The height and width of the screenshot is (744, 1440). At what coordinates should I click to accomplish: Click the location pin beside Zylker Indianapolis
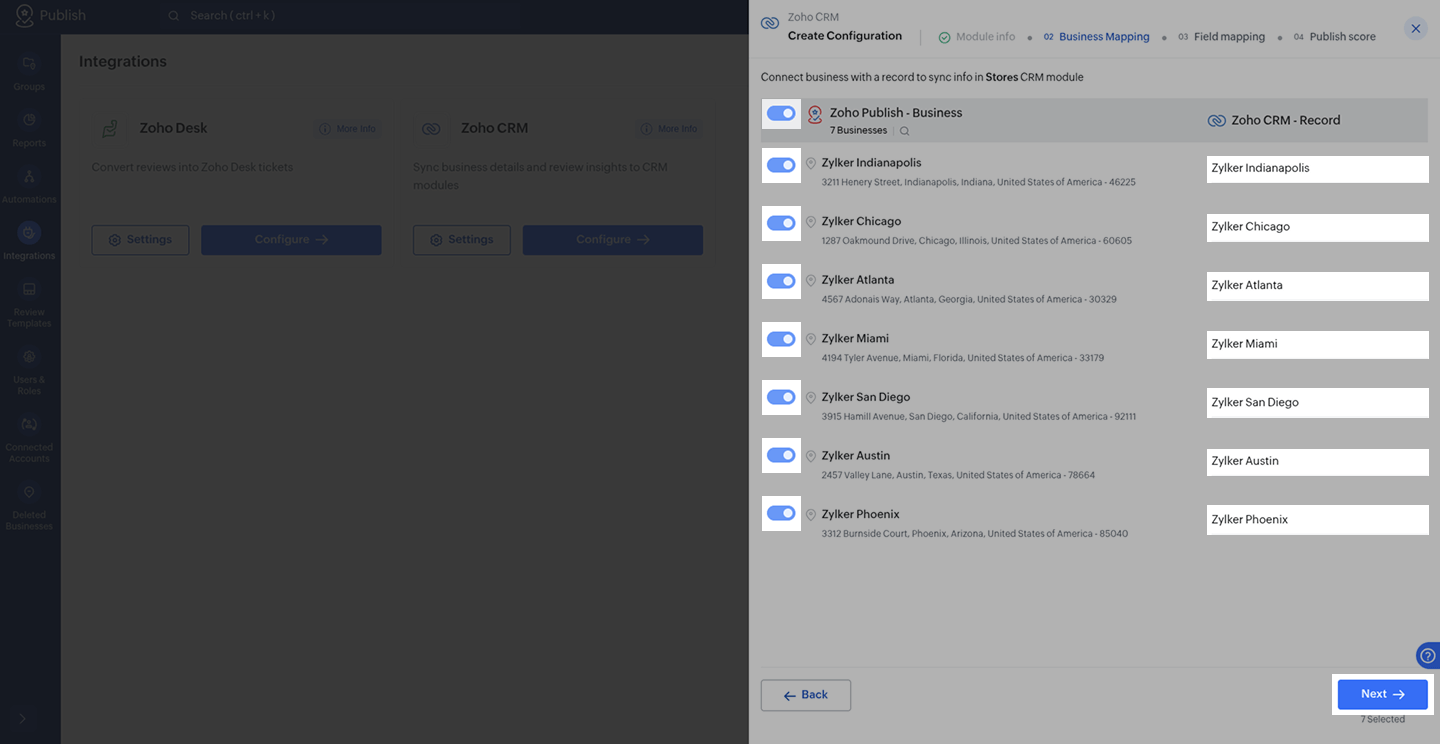(811, 163)
